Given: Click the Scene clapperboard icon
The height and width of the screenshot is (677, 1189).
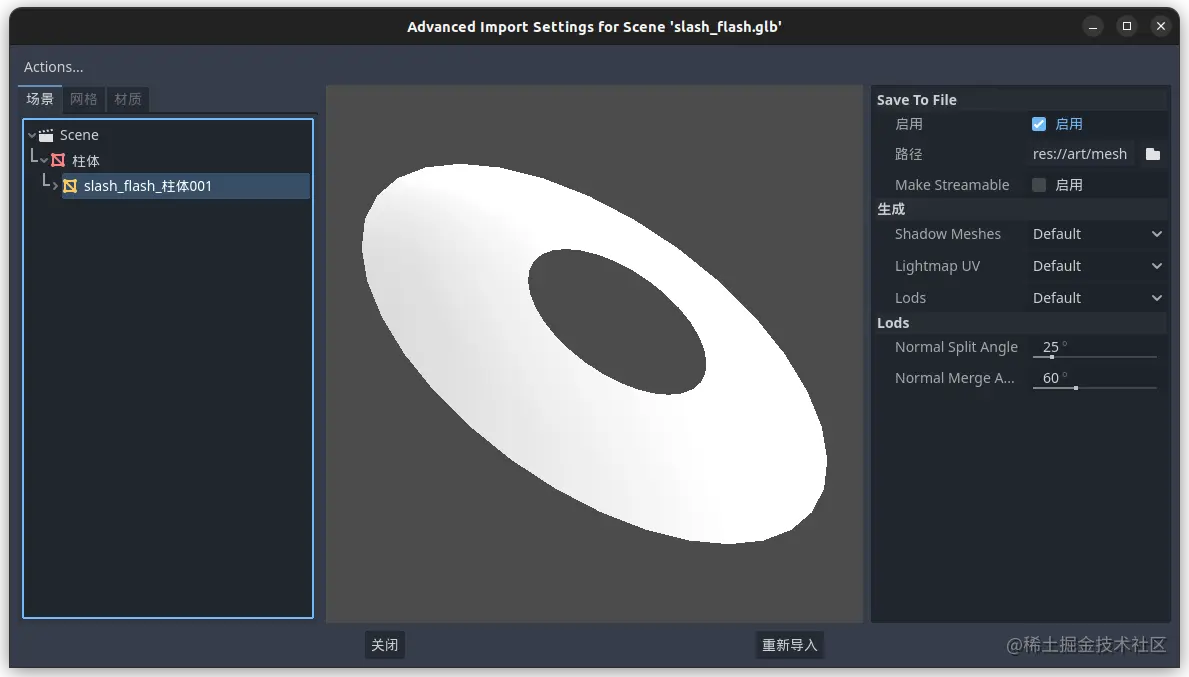Looking at the screenshot, I should click(46, 135).
